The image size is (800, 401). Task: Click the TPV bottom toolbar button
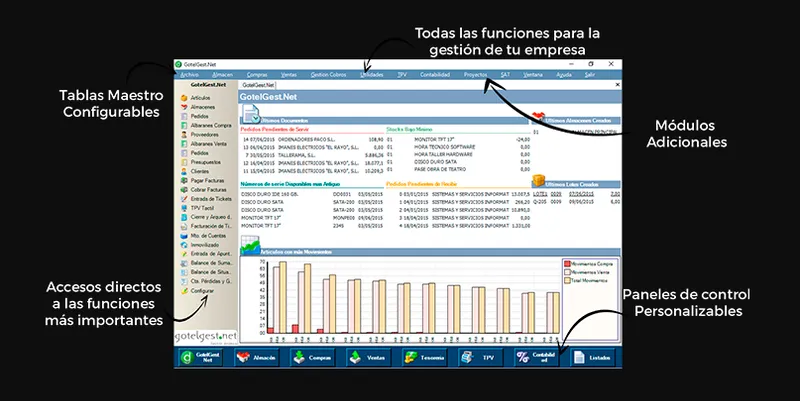[481, 357]
